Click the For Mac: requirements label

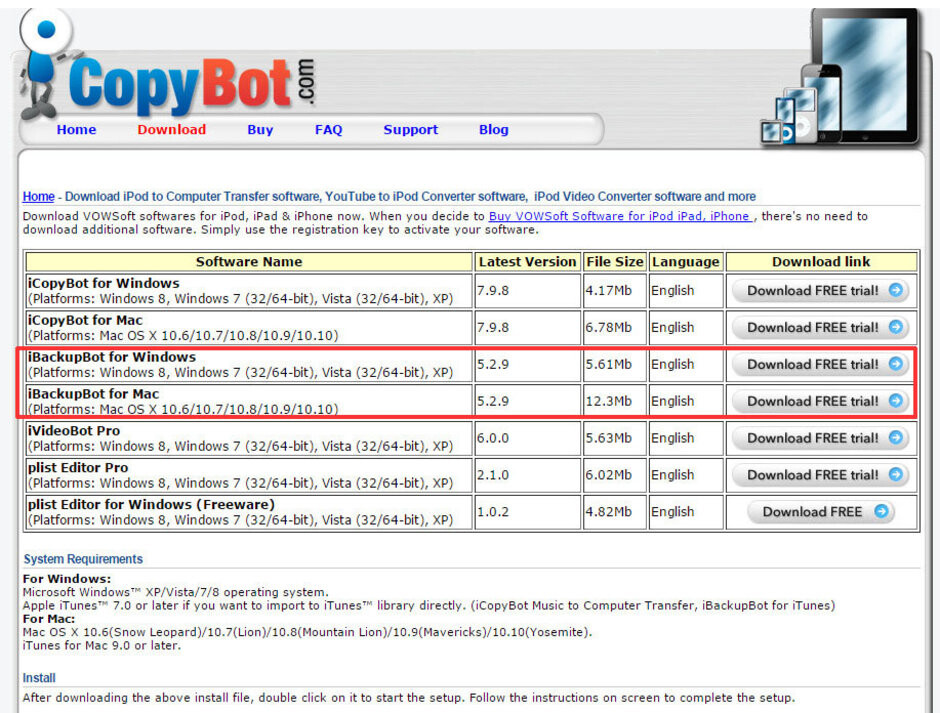tap(49, 619)
